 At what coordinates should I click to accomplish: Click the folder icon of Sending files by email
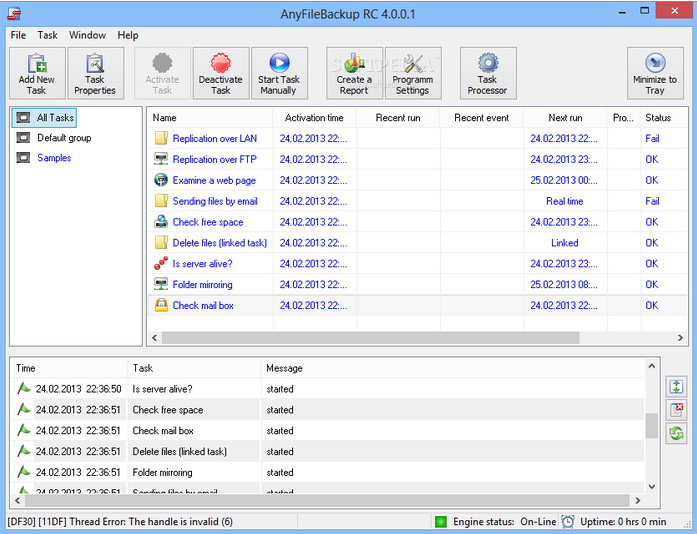coord(161,201)
